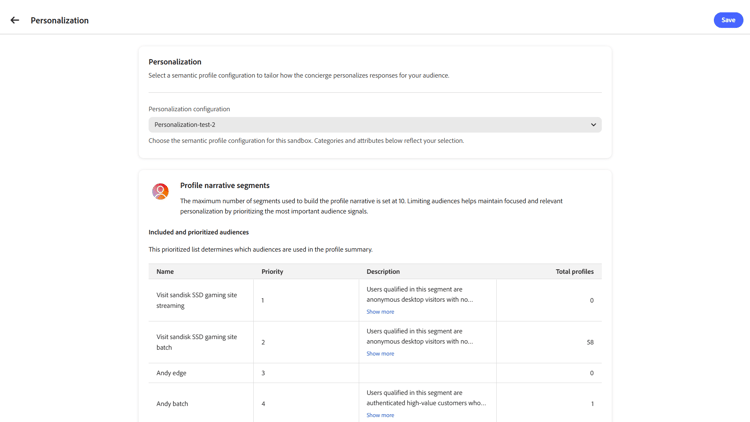
Task: Click priority value 4 for Andy batch
Action: pyautogui.click(x=263, y=404)
